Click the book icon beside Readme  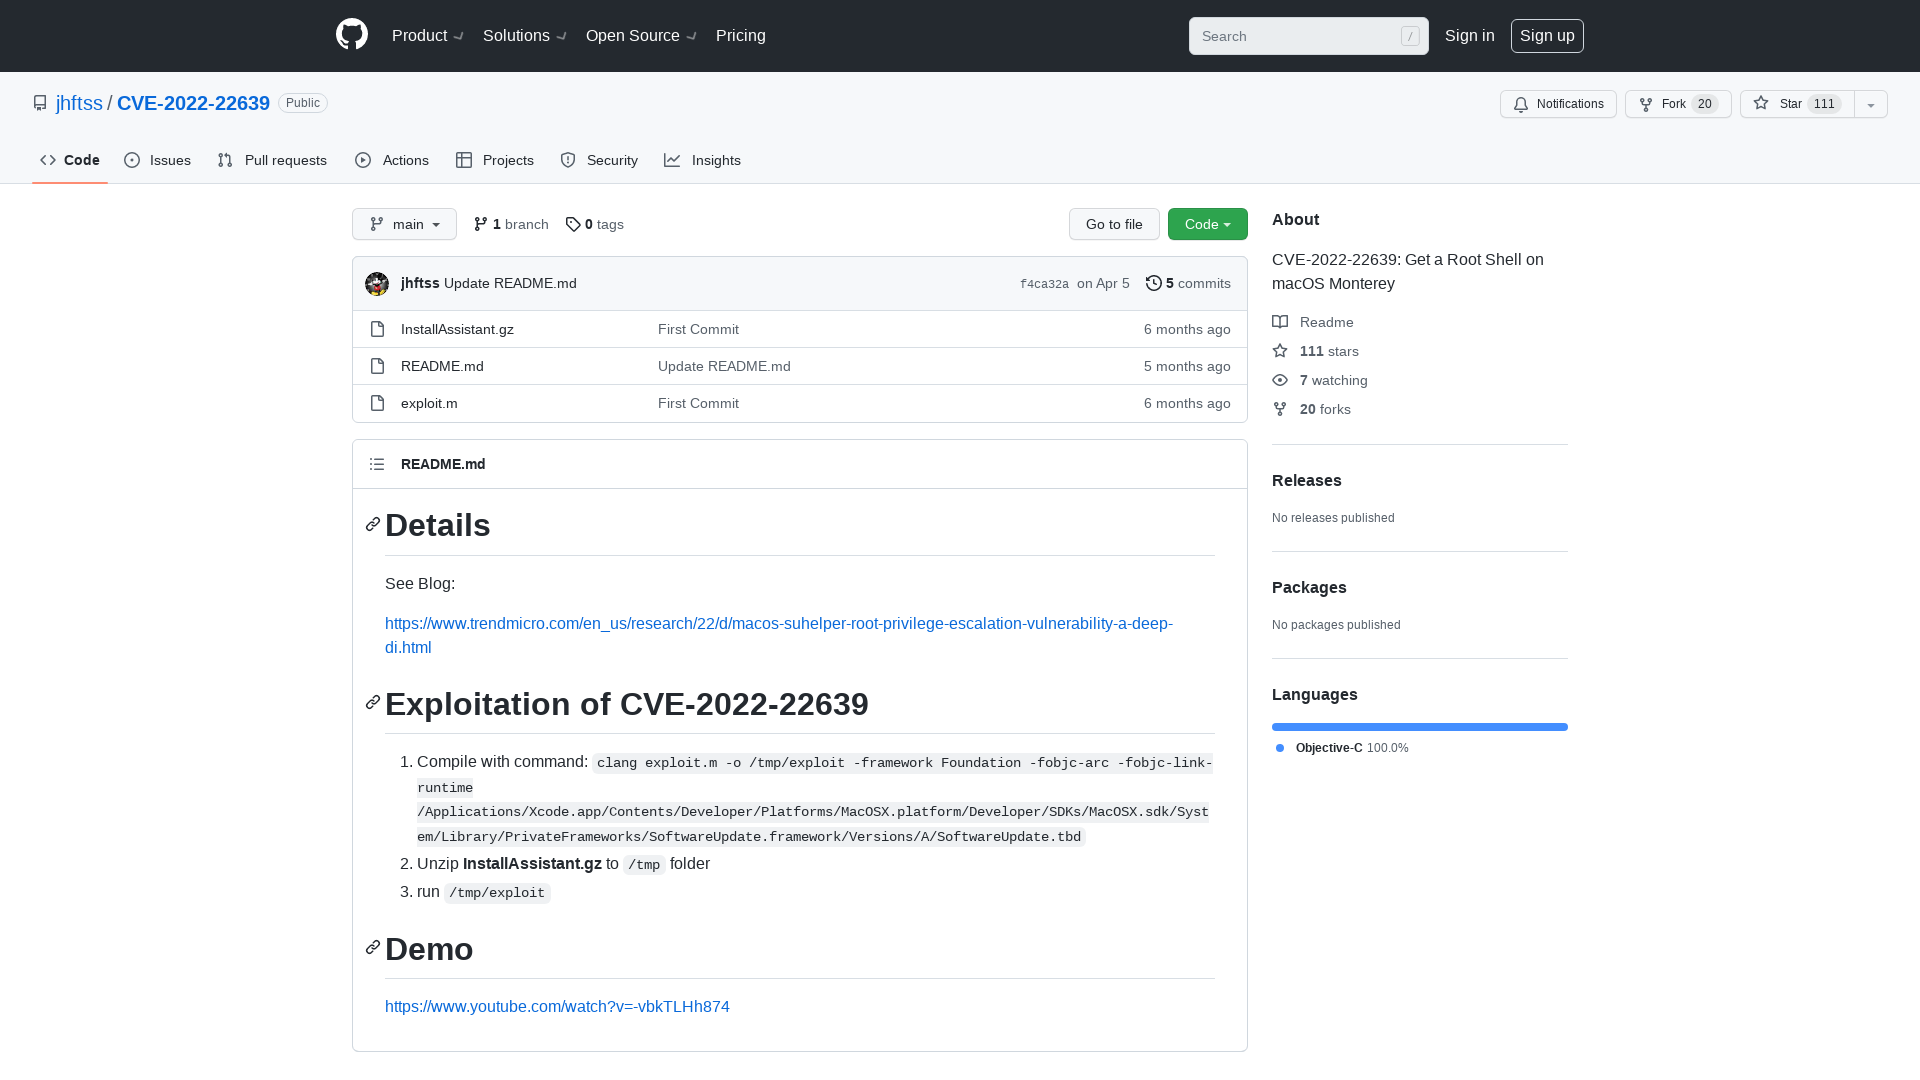[x=1280, y=322]
